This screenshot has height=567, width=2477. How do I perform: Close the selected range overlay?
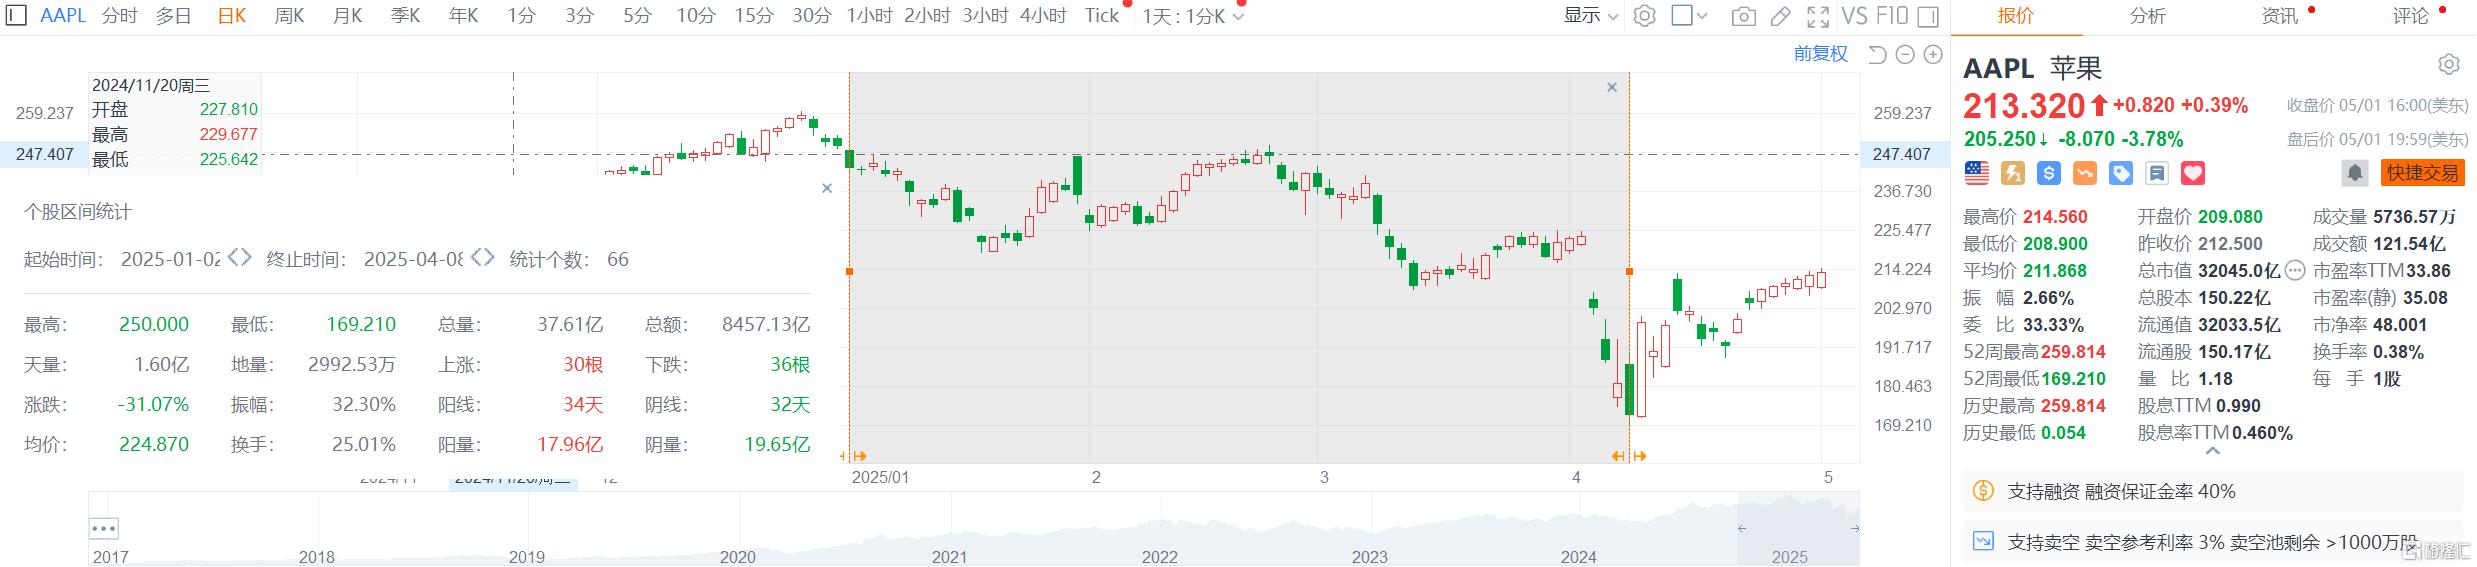tap(1612, 88)
